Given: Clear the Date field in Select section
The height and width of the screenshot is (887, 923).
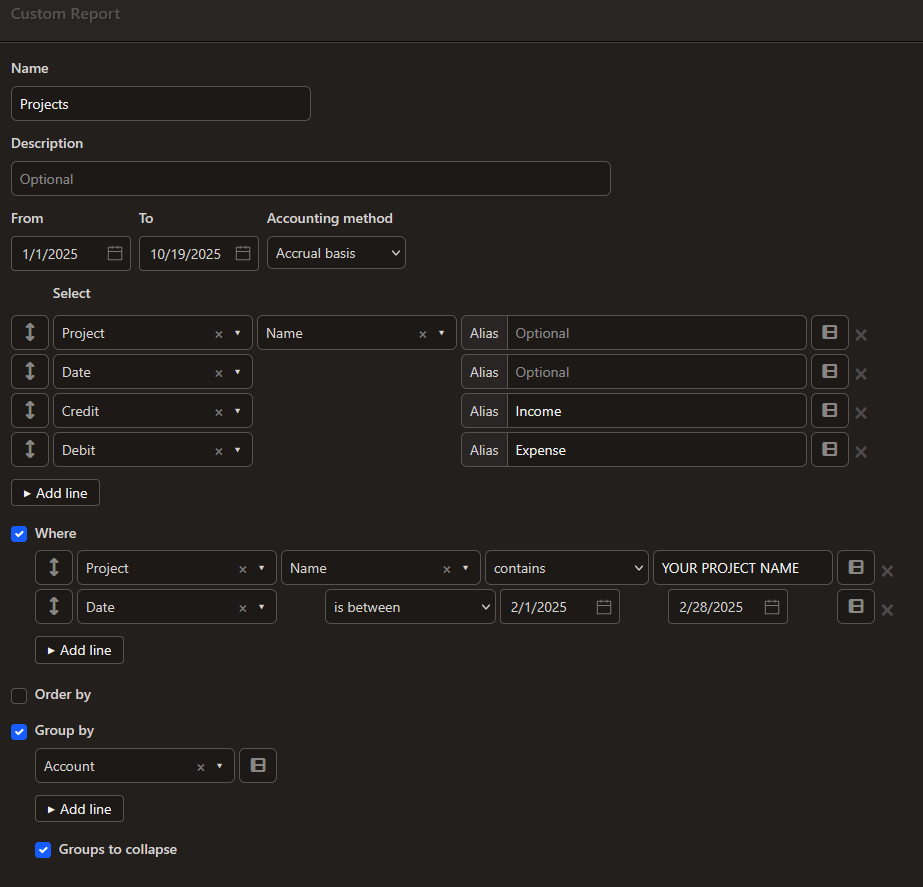Looking at the screenshot, I should pos(218,373).
